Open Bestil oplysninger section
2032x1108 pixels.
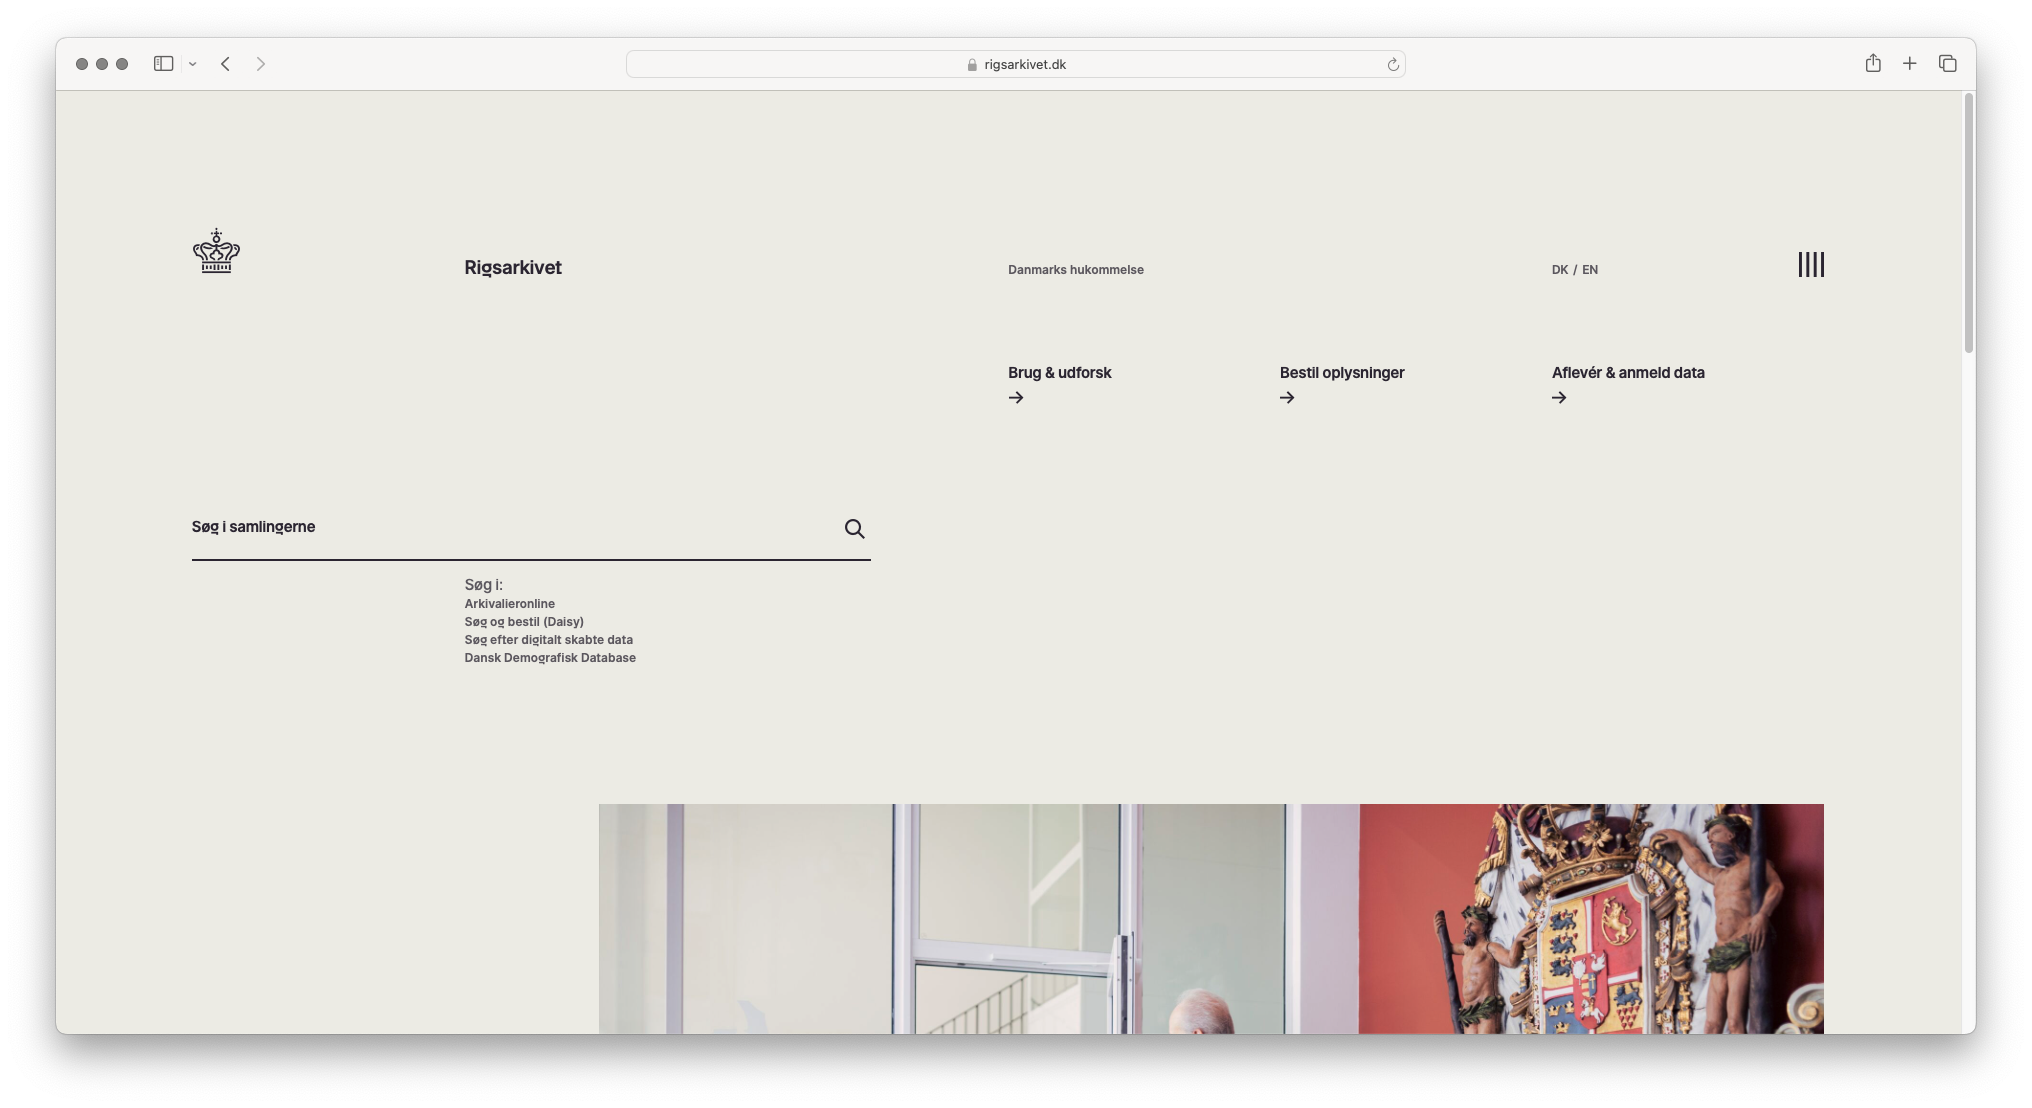[x=1342, y=373]
